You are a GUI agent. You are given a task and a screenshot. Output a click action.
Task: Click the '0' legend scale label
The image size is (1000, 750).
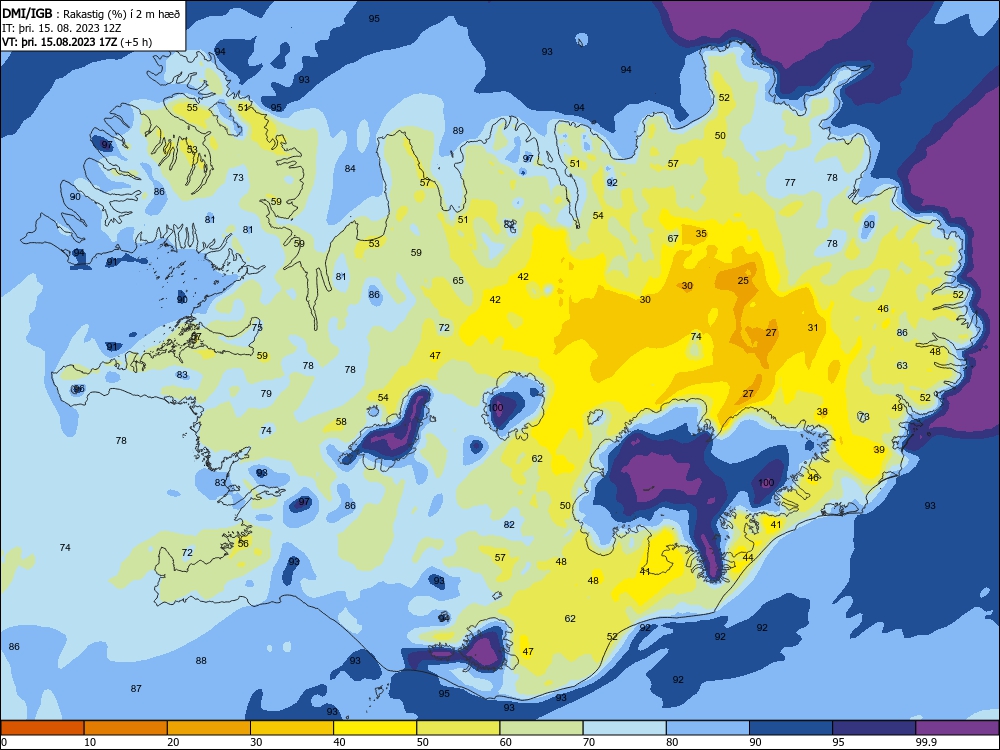coord(4,742)
